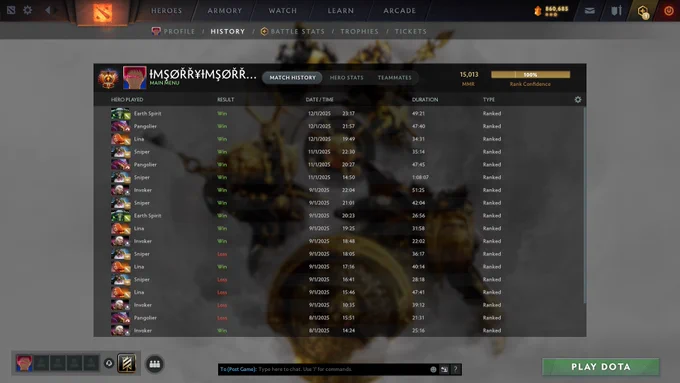Click the red power quit icon
Image resolution: width=680 pixels, height=383 pixels.
click(x=669, y=11)
